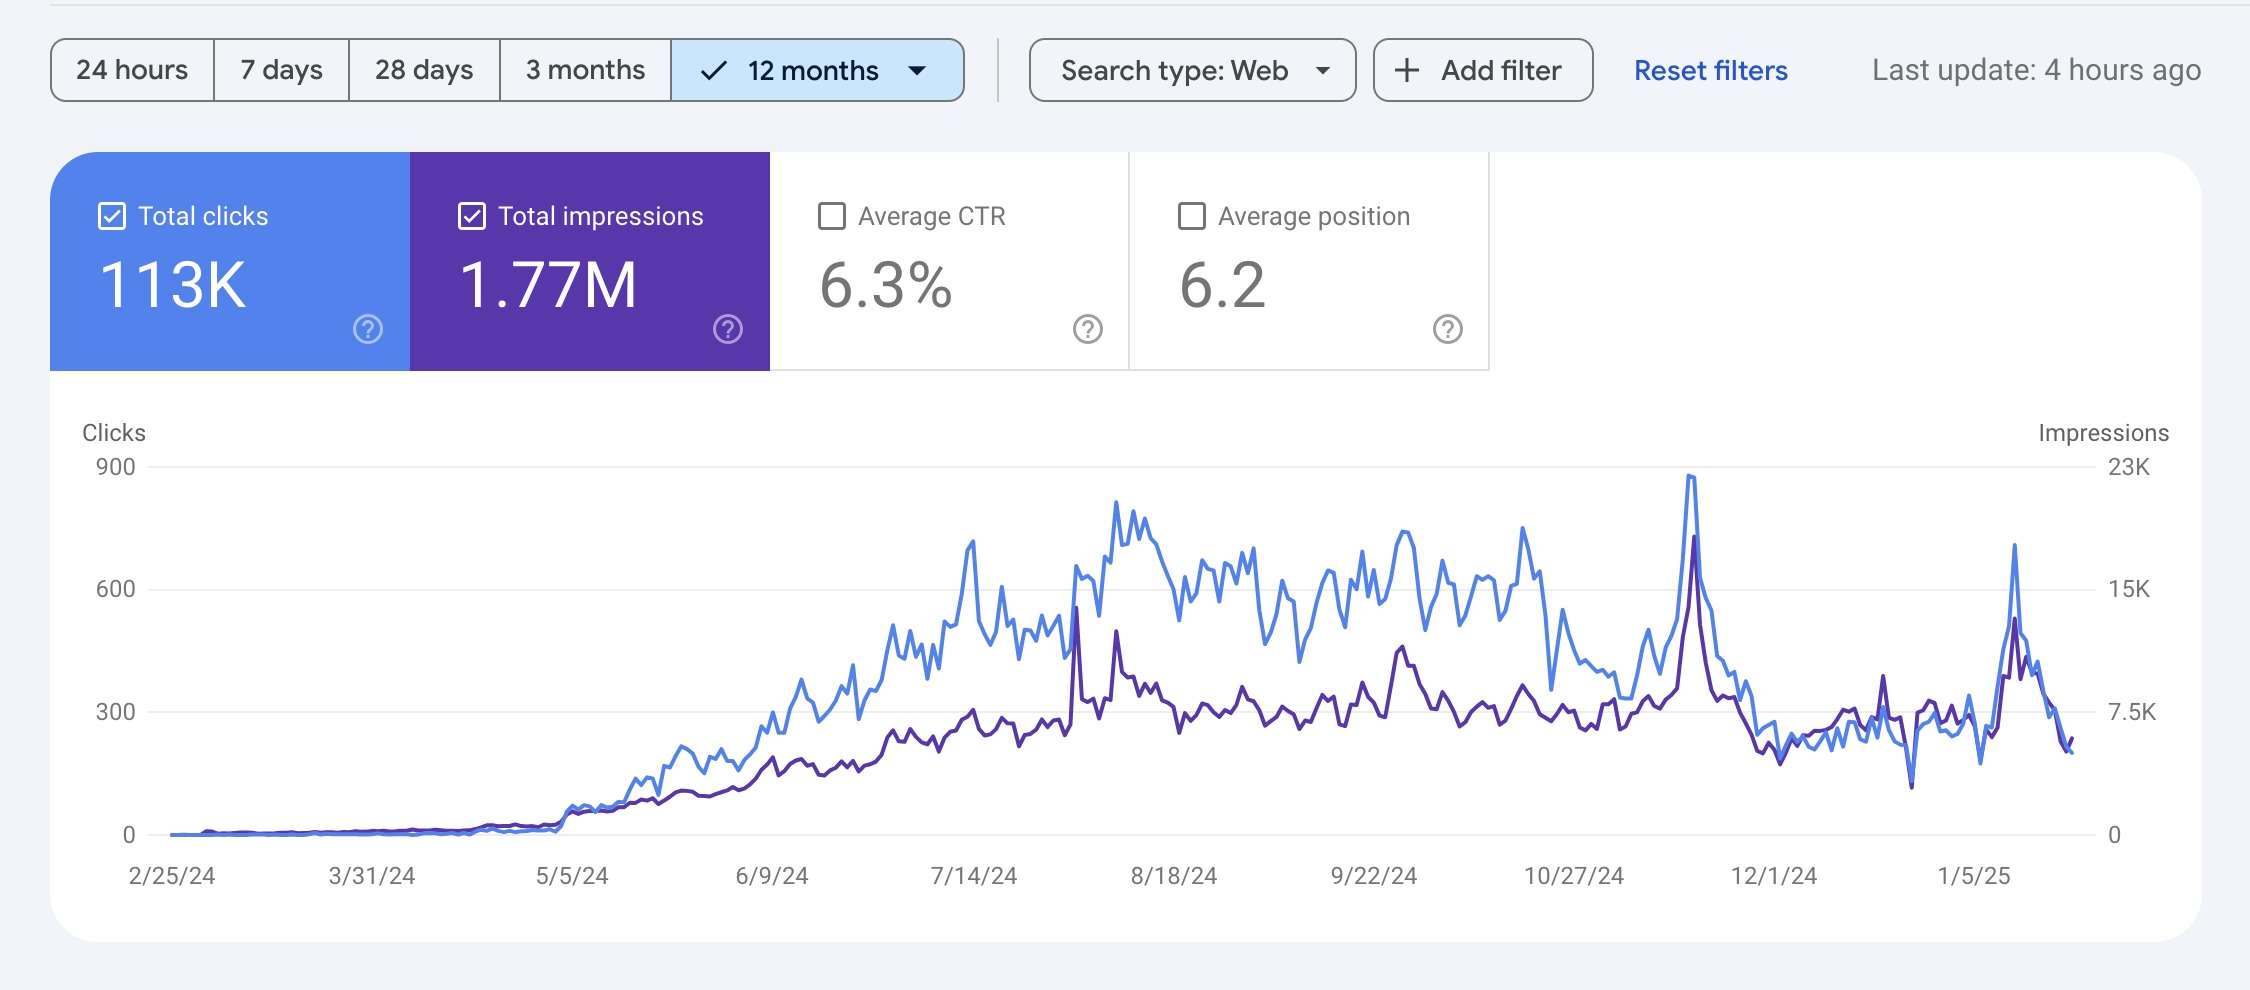Screen dimensions: 2250x990
Task: Choose the 28 days range
Action: tap(424, 70)
